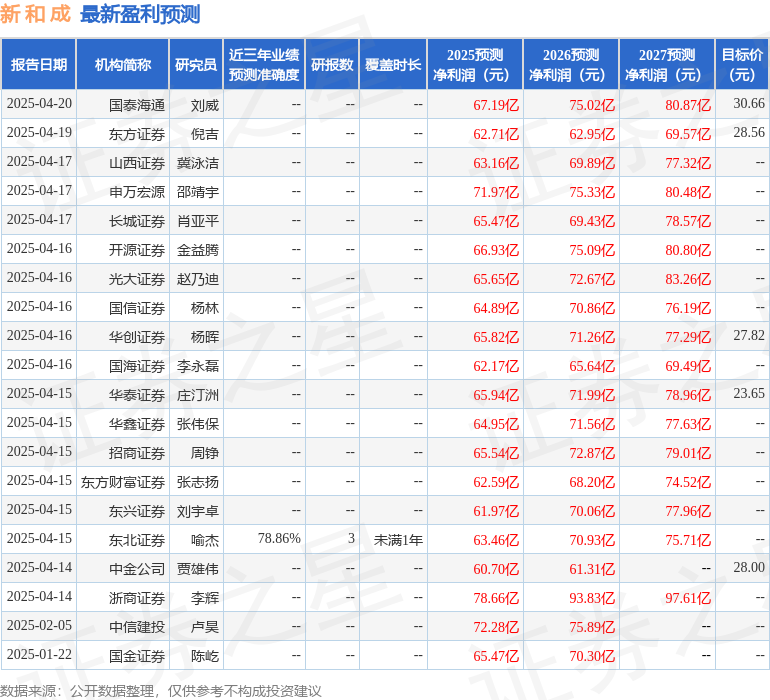The image size is (770, 700).
Task: Click the 2026预测净利润 column header
Action: pyautogui.click(x=571, y=65)
